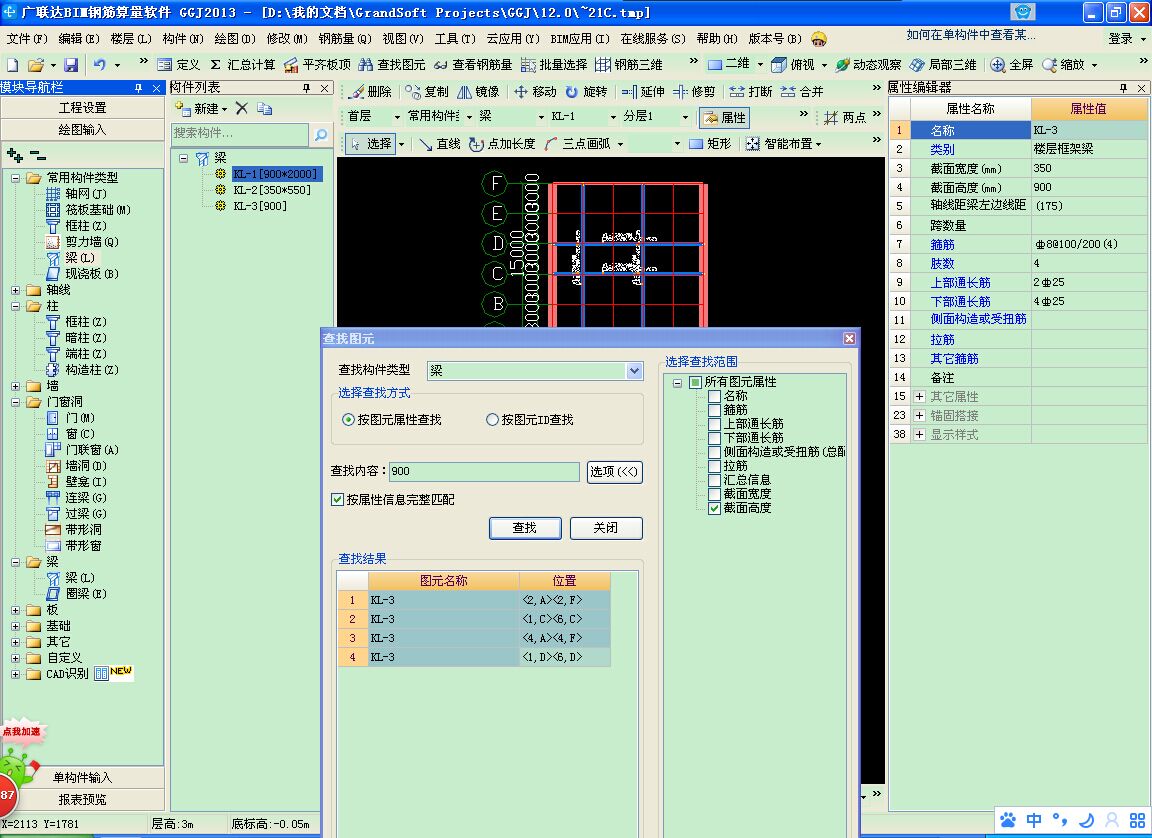Uncheck 截面高度 in search scope
The height and width of the screenshot is (838, 1152).
point(714,508)
